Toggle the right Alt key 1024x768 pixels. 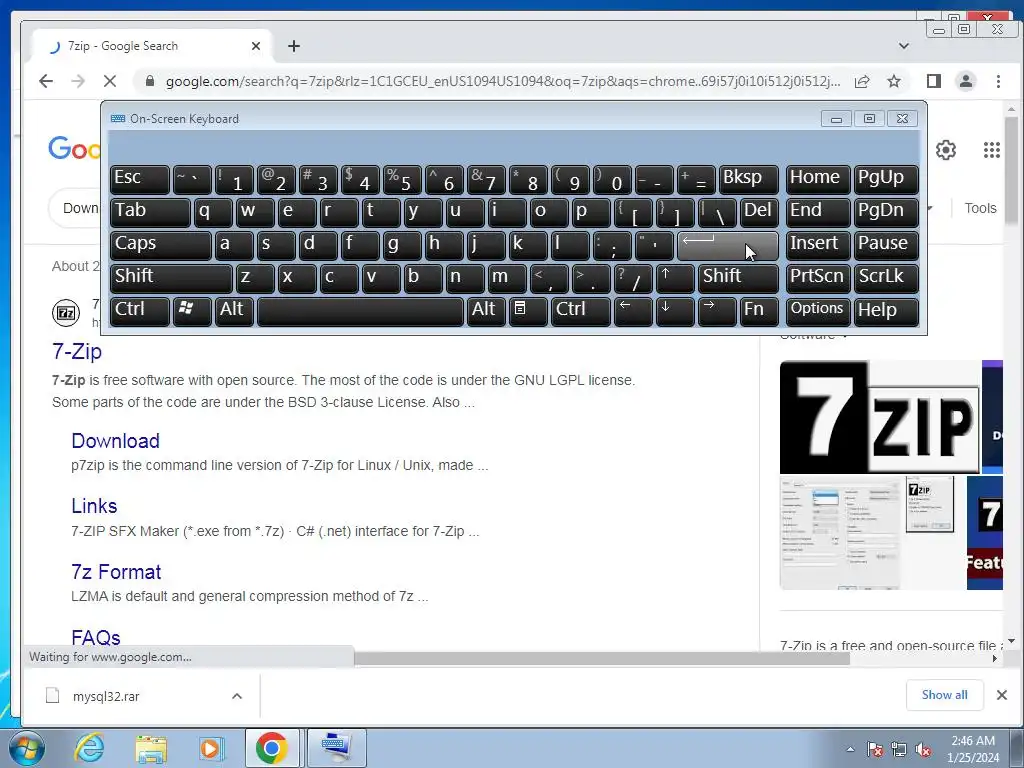(x=486, y=311)
